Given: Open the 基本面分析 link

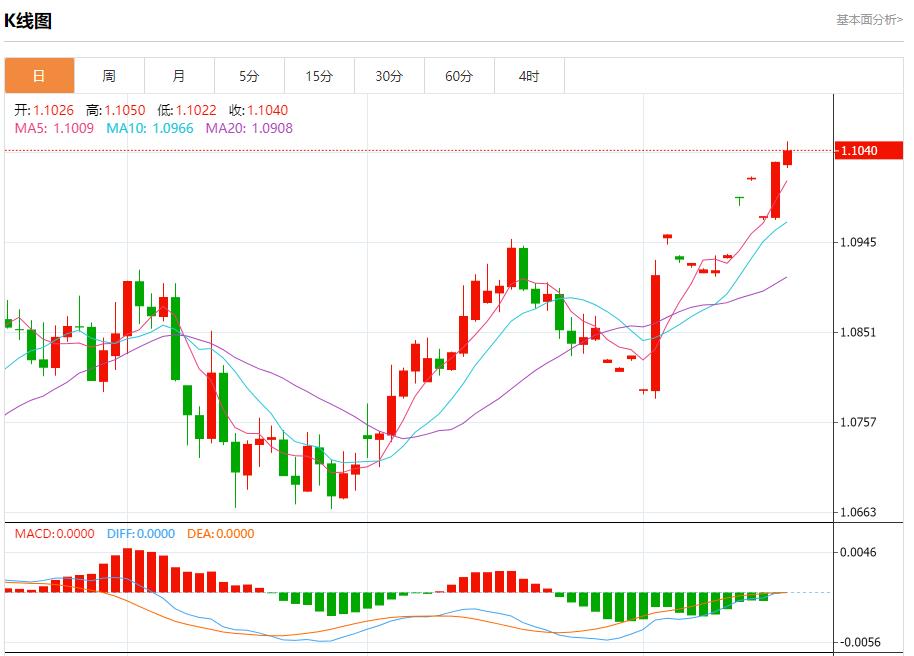Looking at the screenshot, I should click(x=869, y=20).
